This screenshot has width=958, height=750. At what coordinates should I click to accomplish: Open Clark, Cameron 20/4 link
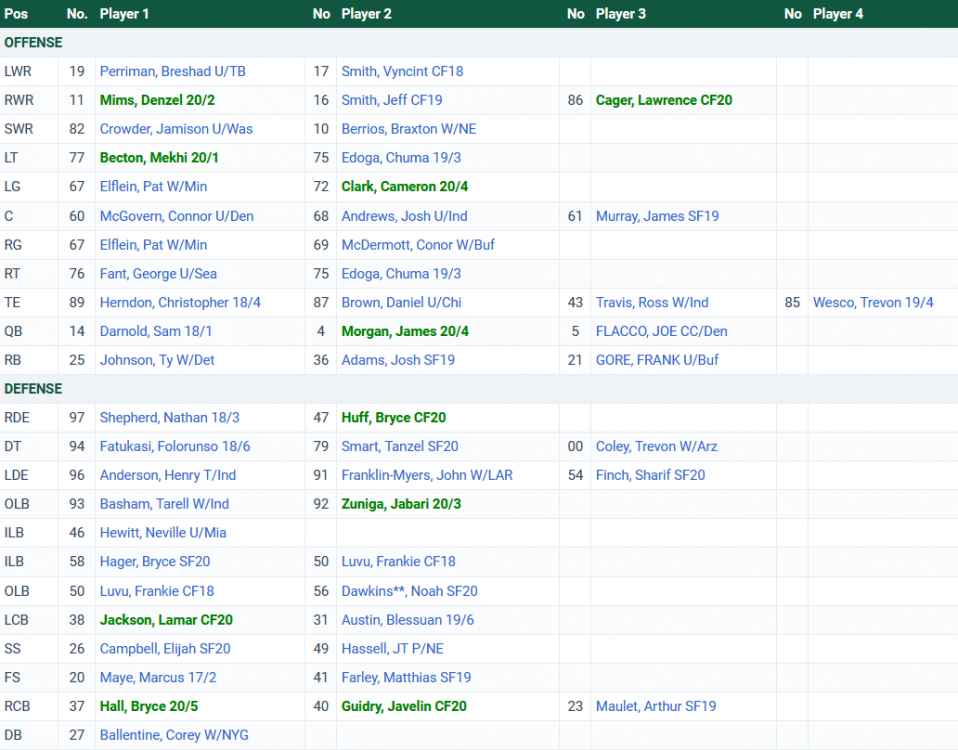coord(404,186)
